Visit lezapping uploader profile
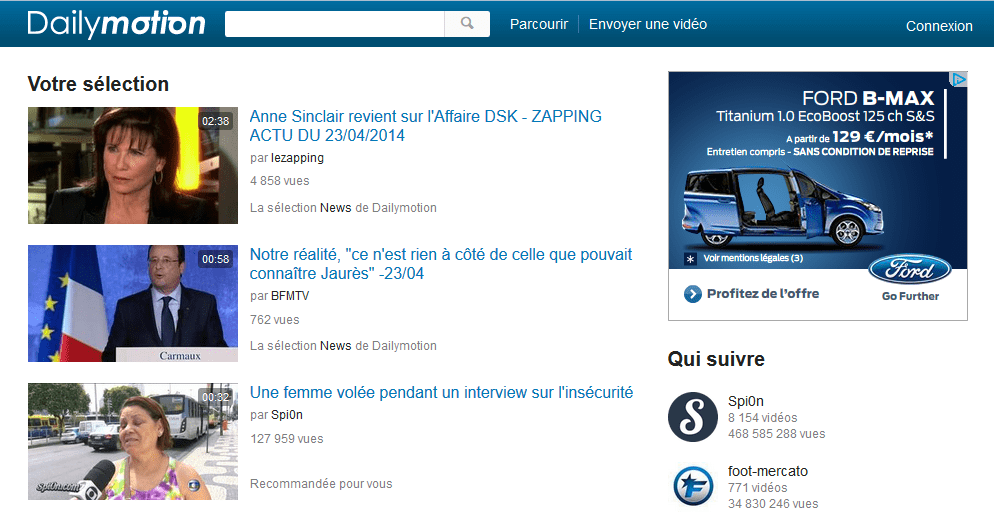This screenshot has height=520, width=994. coord(297,158)
